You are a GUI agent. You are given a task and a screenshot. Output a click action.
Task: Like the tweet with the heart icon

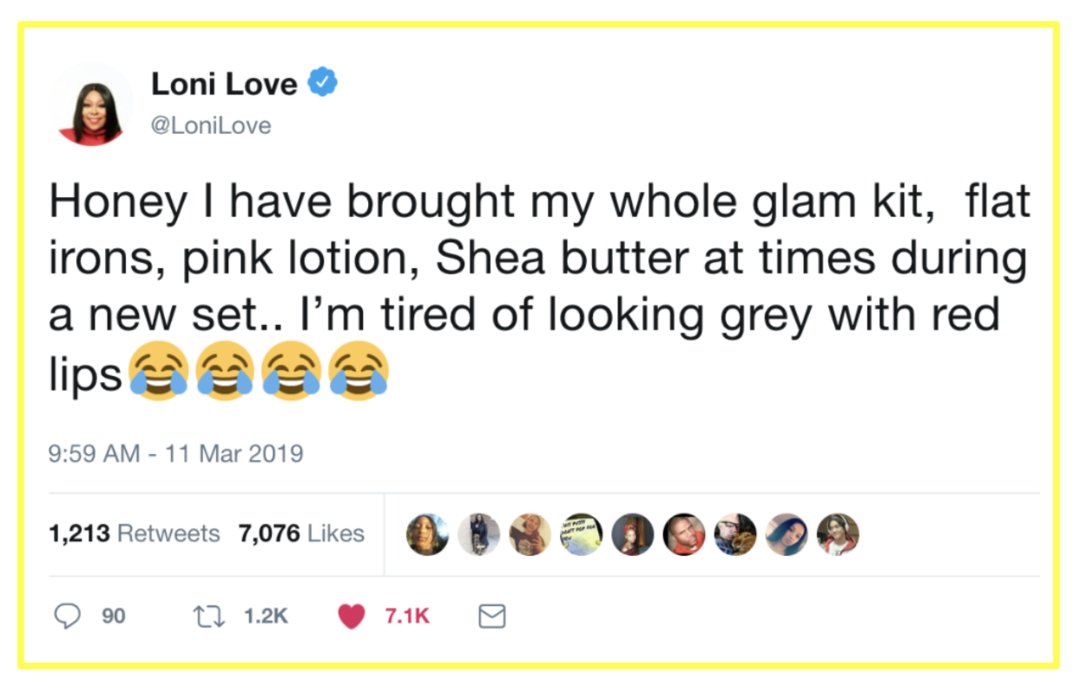[351, 617]
